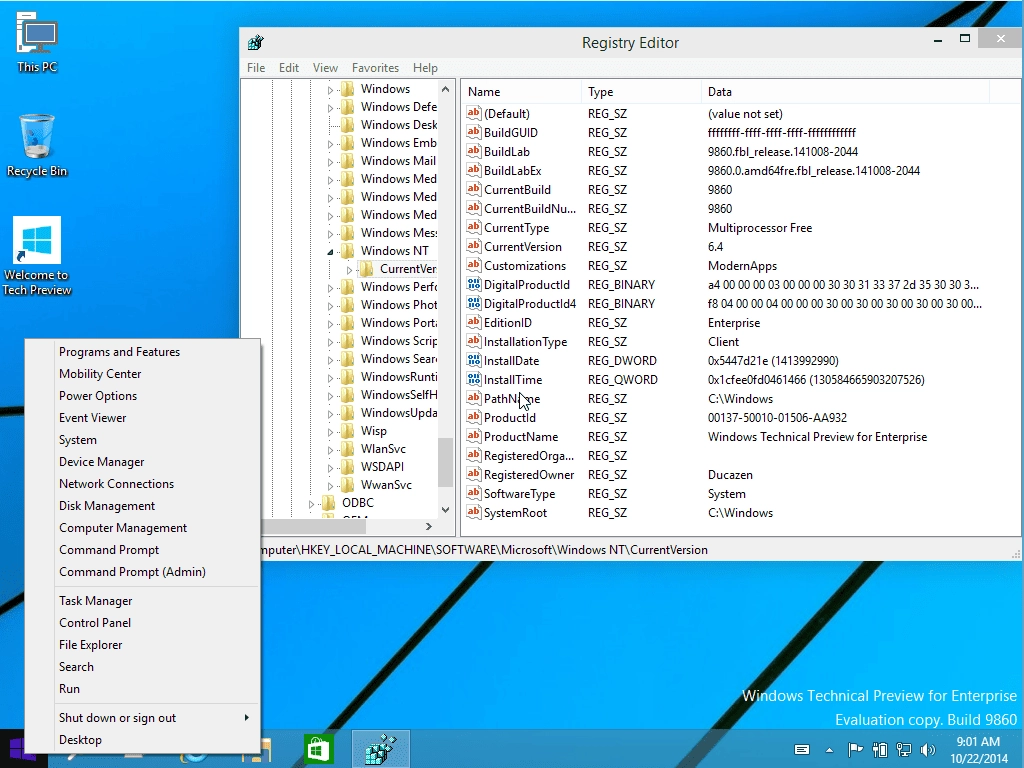Expand the WindowsUpdate tree node
This screenshot has width=1024, height=768.
coord(330,413)
